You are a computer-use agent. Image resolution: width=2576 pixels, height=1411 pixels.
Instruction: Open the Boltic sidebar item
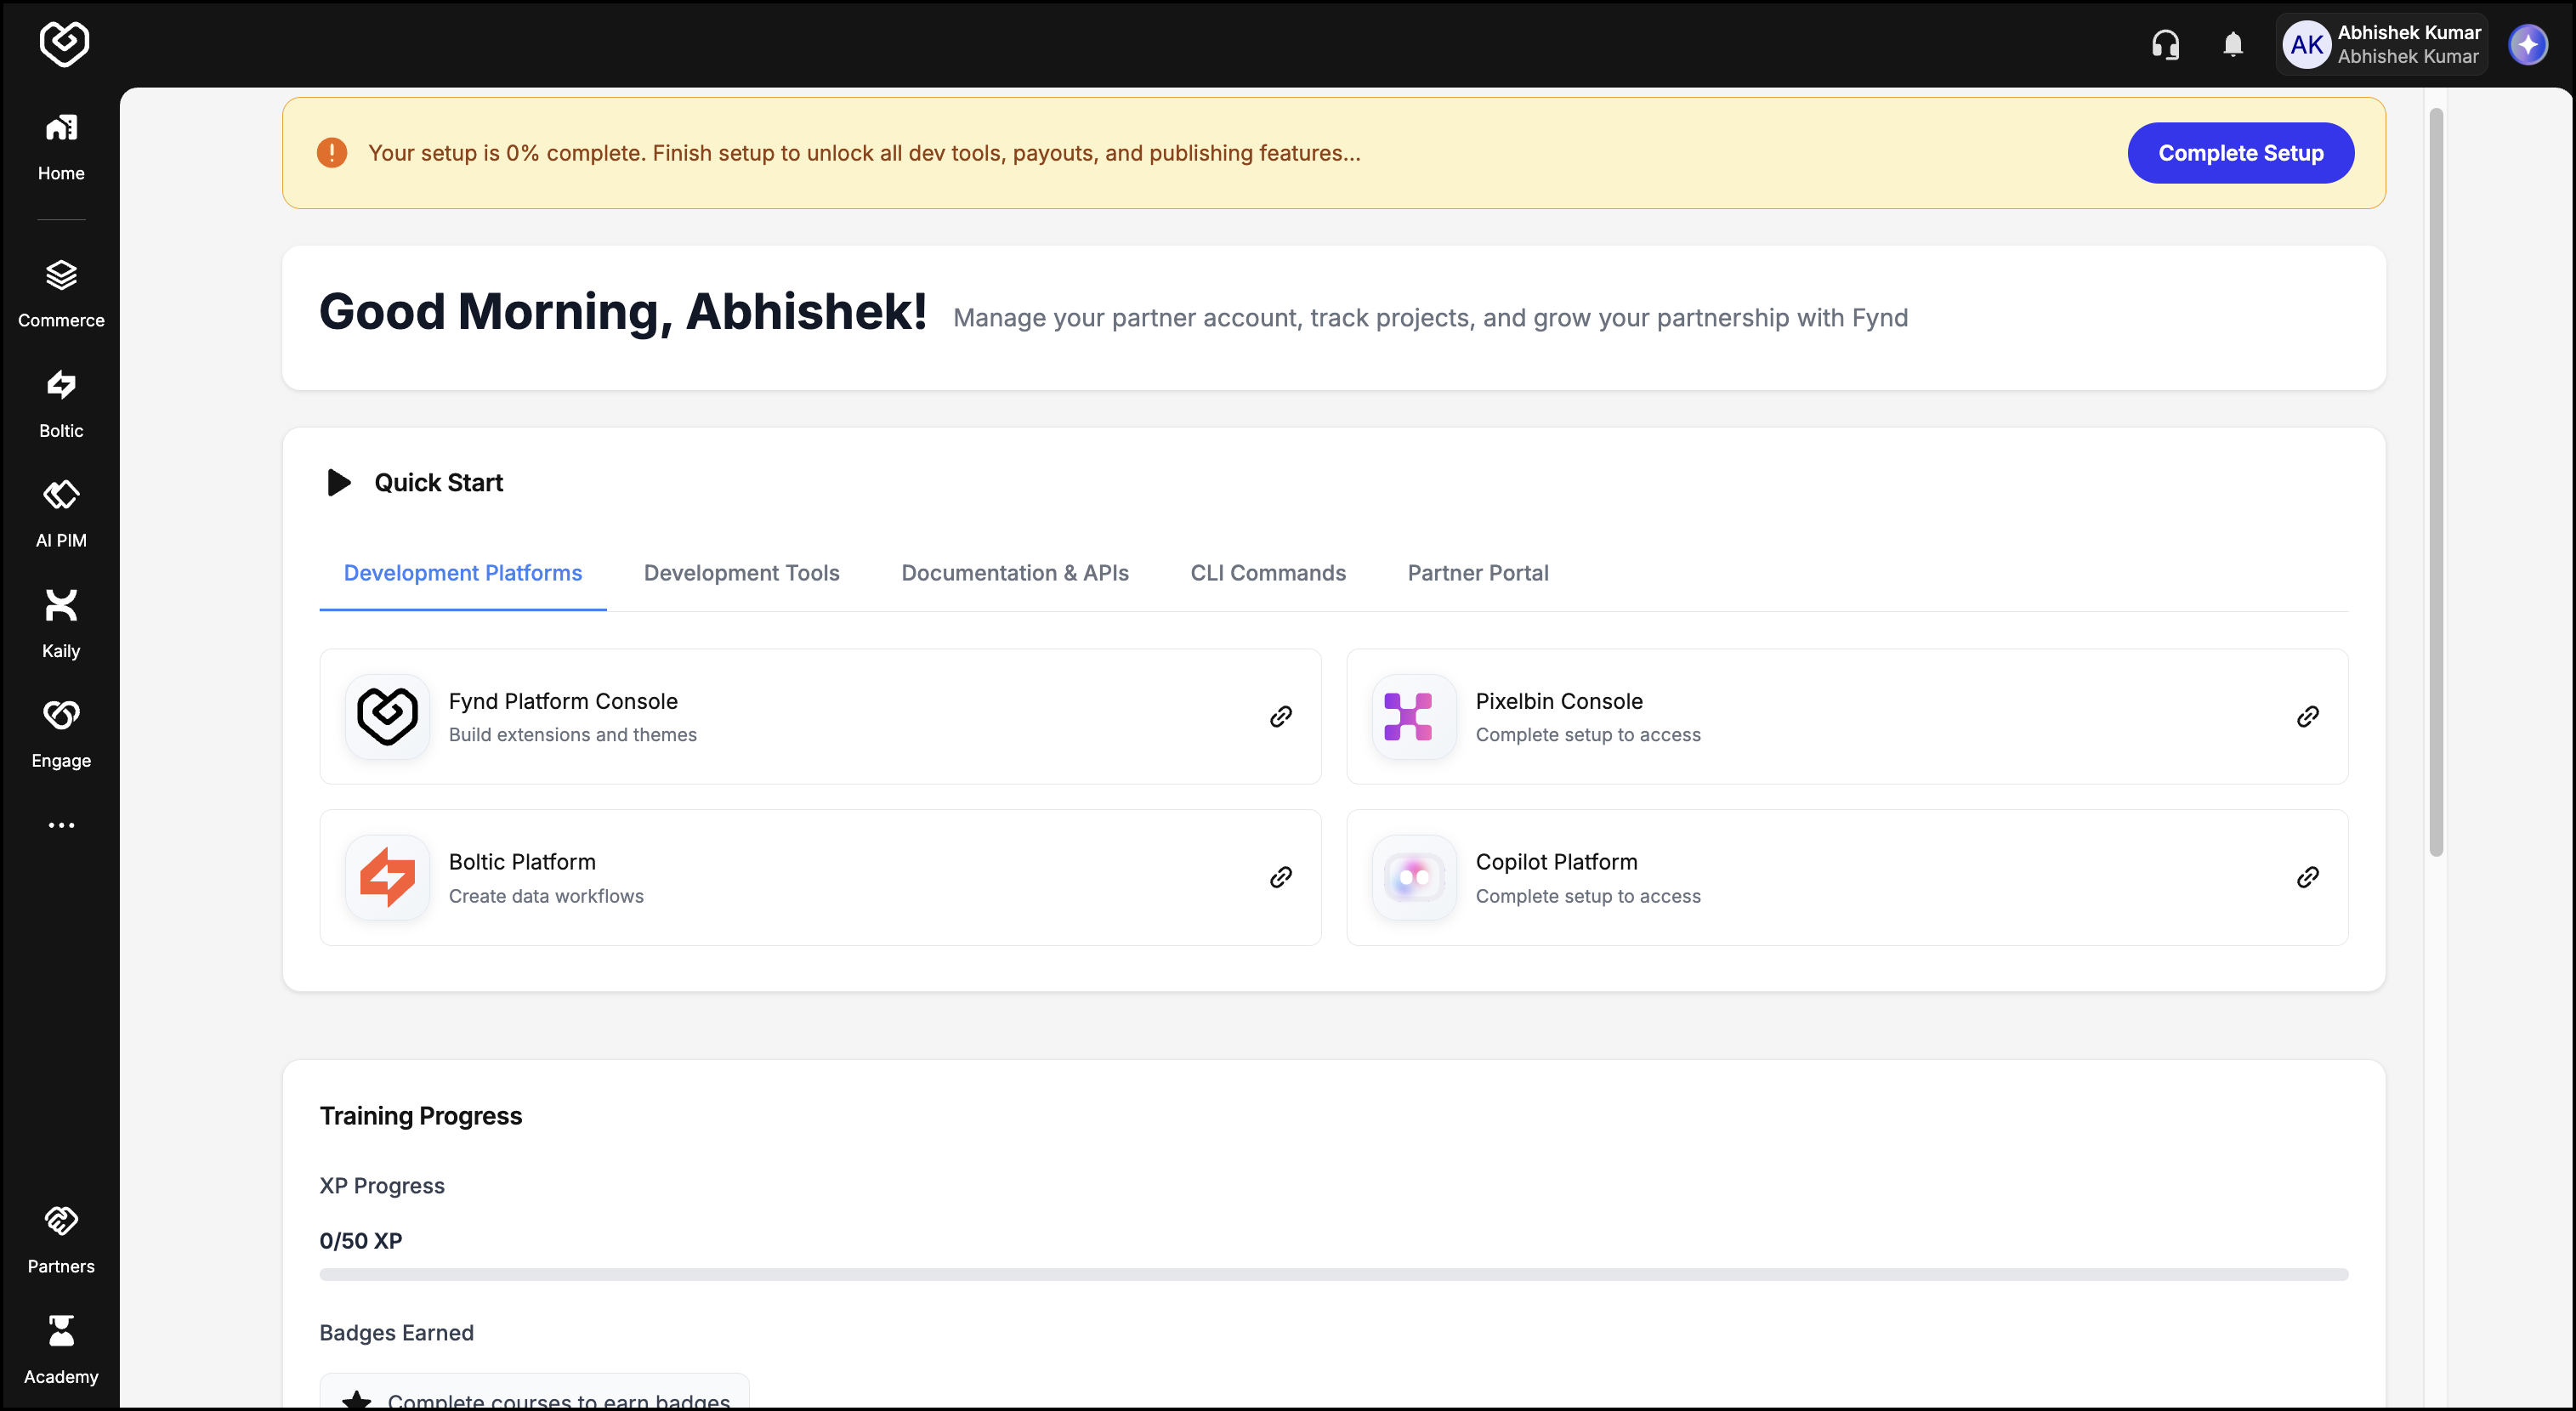click(61, 404)
